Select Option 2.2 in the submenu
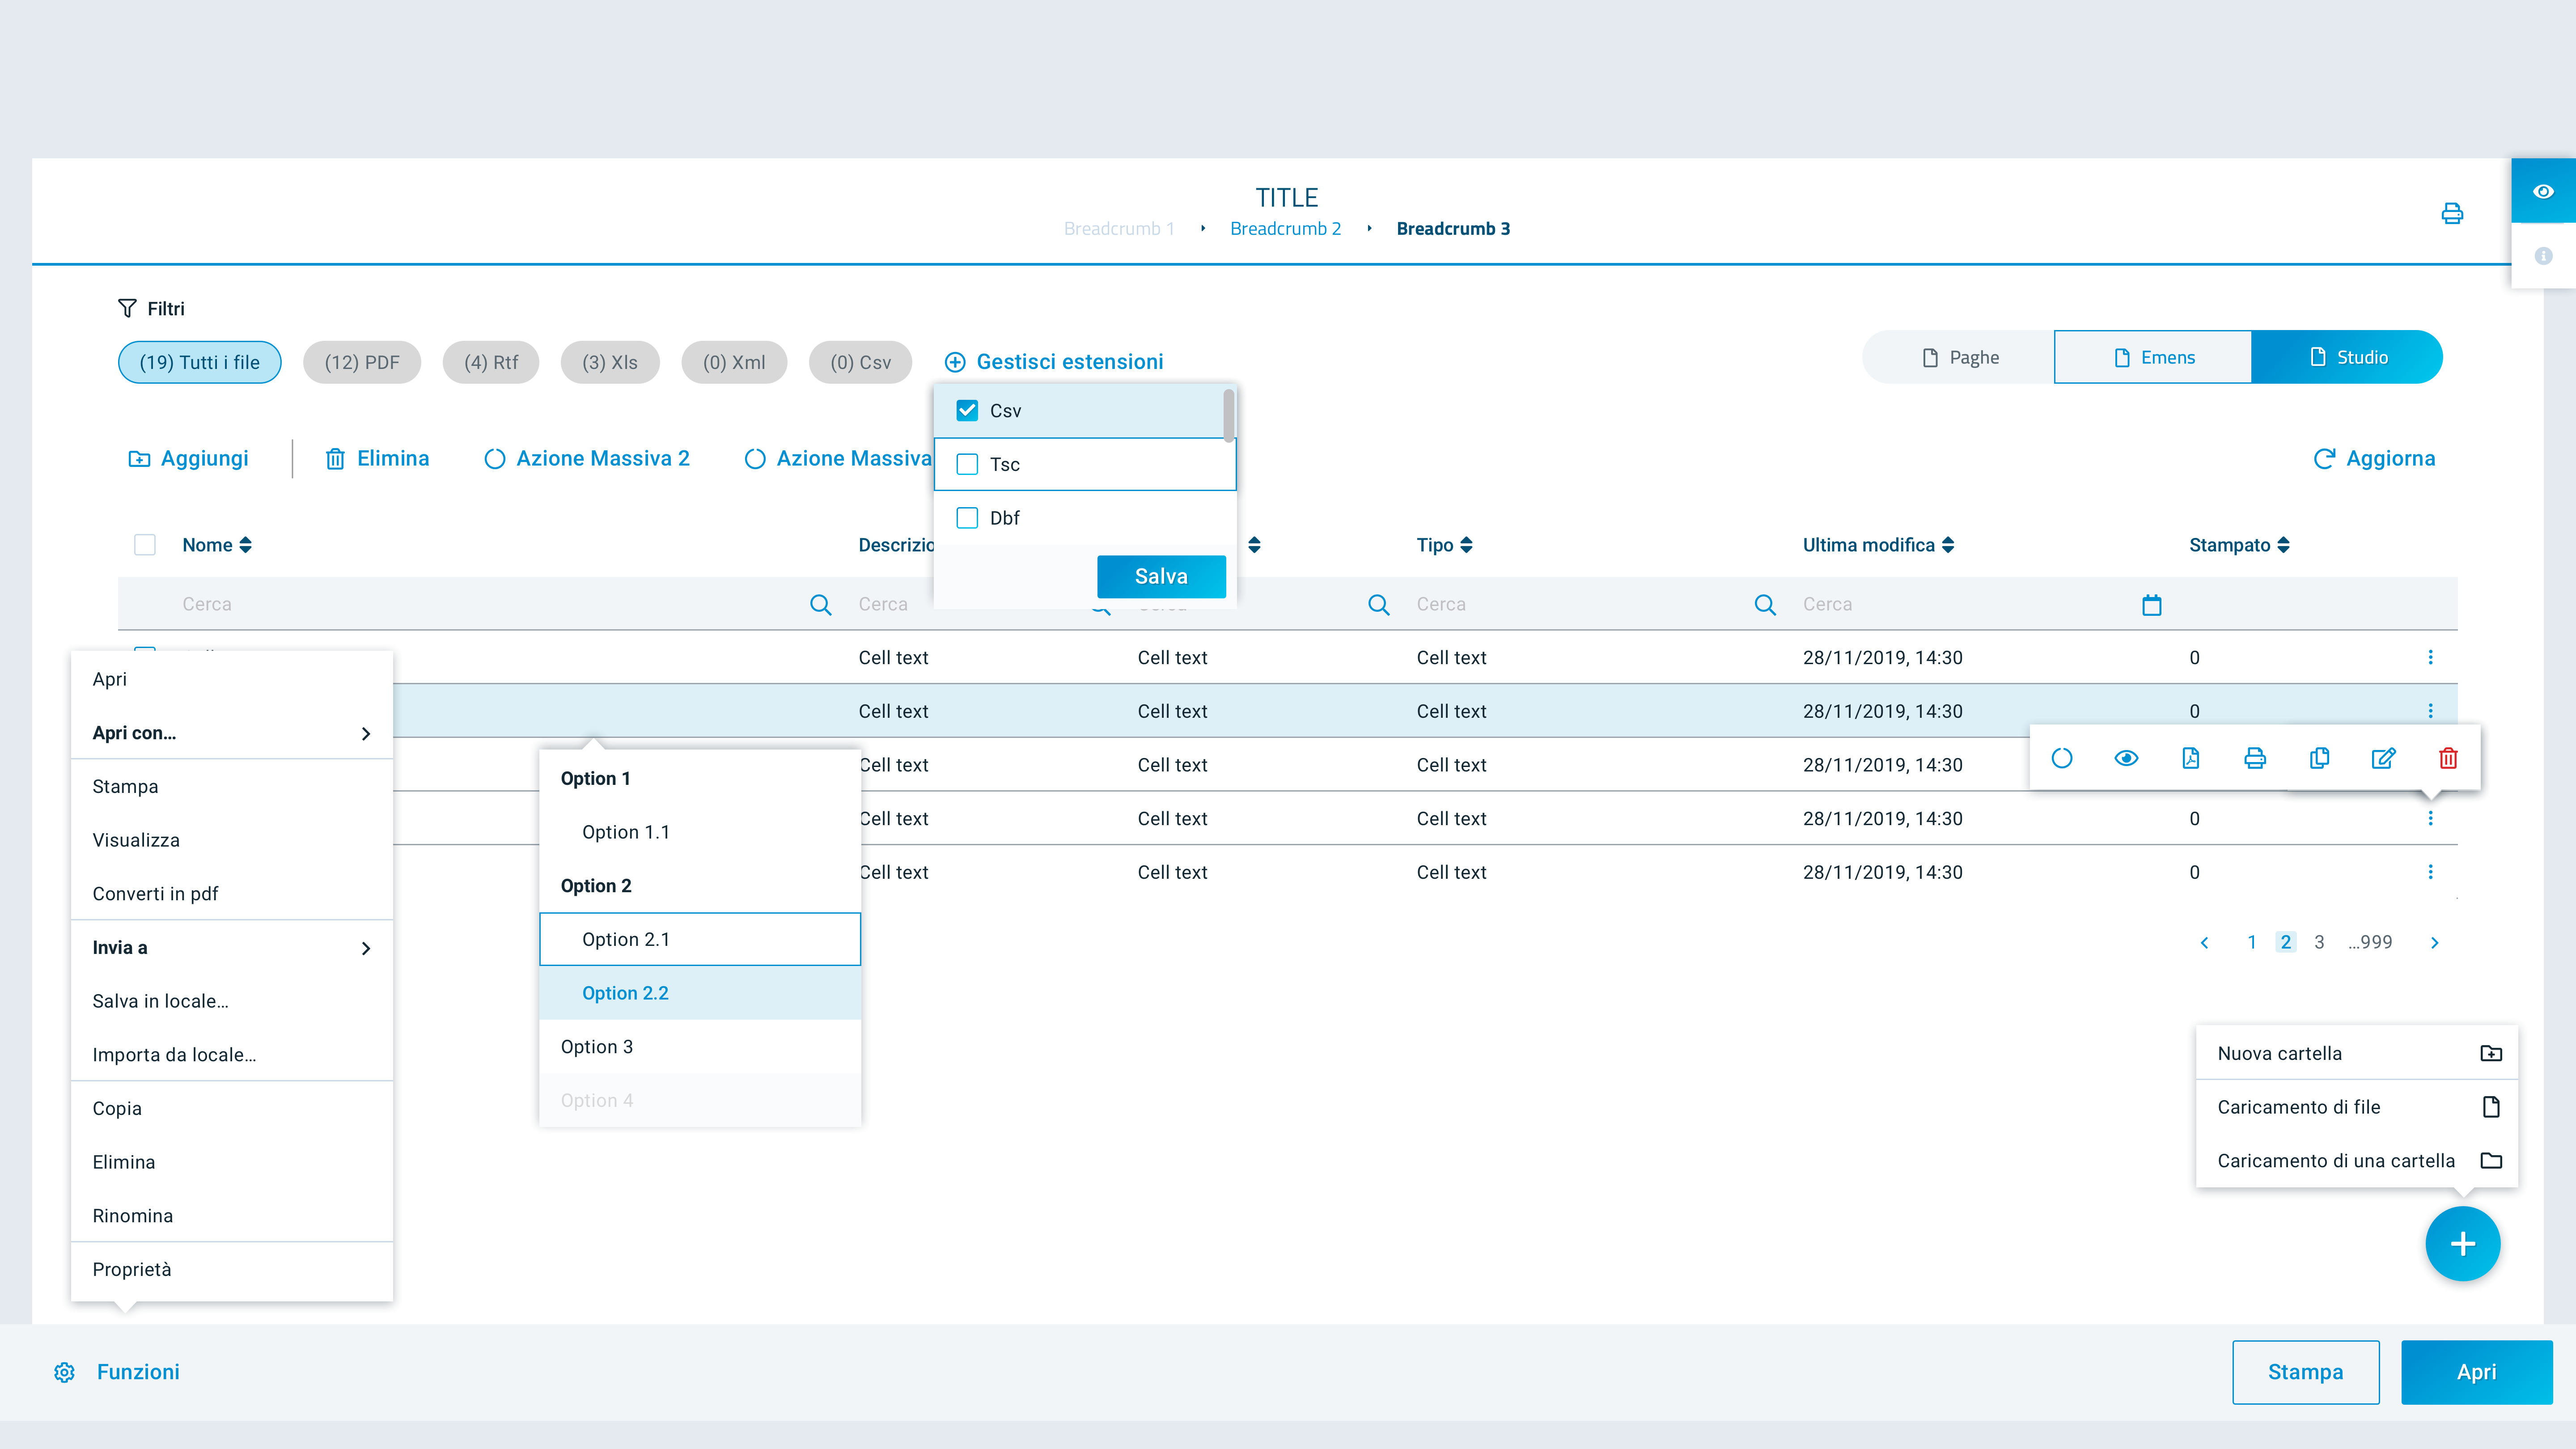 (x=700, y=993)
